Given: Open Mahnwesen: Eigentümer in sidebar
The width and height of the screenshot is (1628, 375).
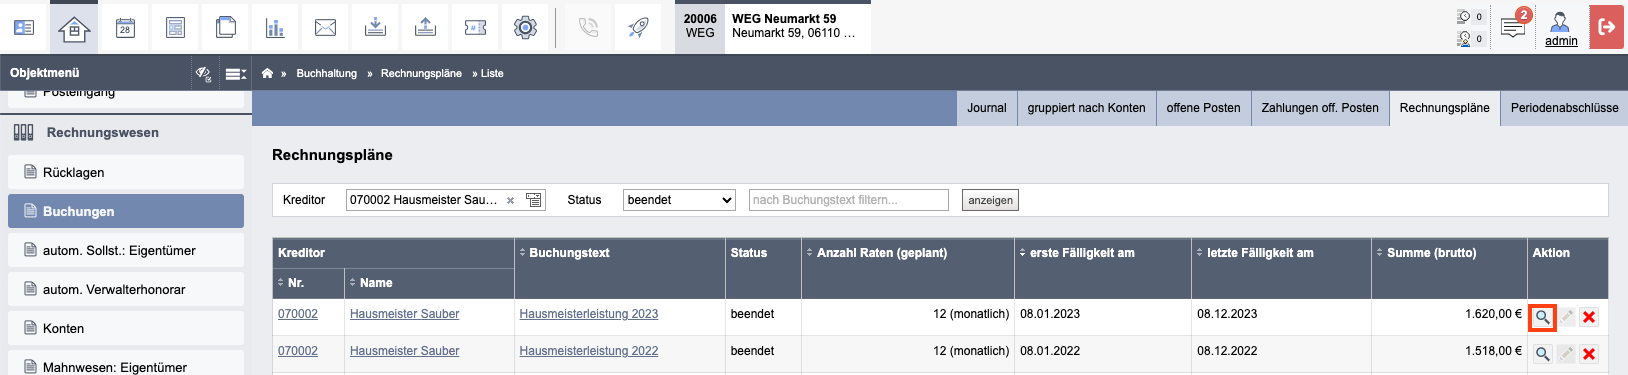Looking at the screenshot, I should coord(126,364).
